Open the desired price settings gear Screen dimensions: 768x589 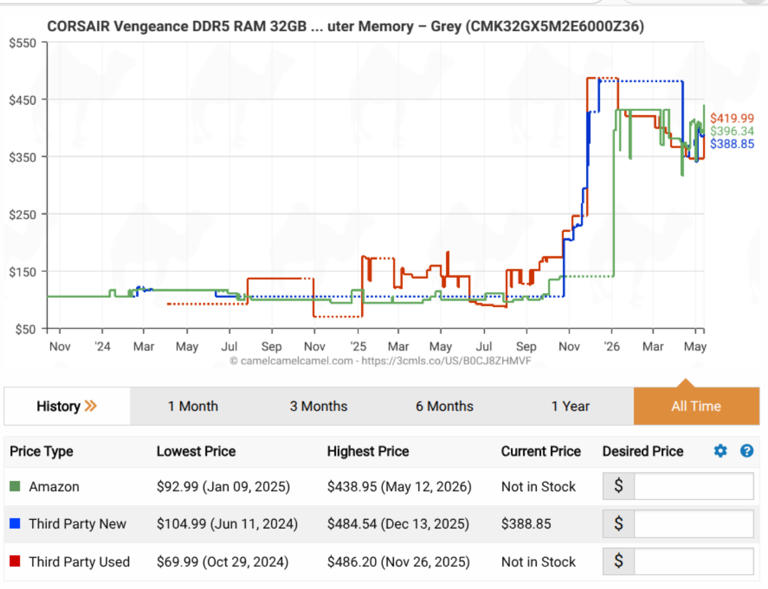pyautogui.click(x=720, y=450)
